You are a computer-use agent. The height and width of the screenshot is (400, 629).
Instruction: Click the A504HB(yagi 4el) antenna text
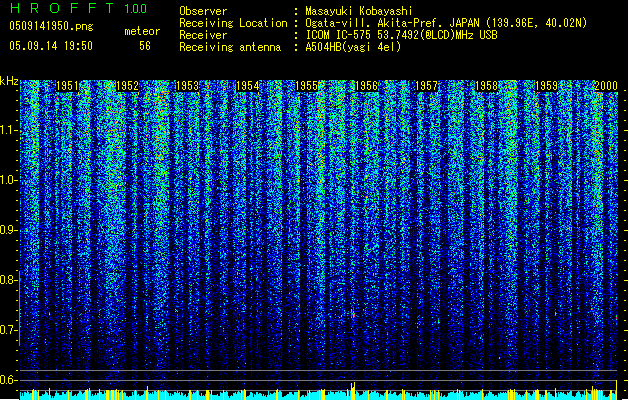[x=353, y=47]
